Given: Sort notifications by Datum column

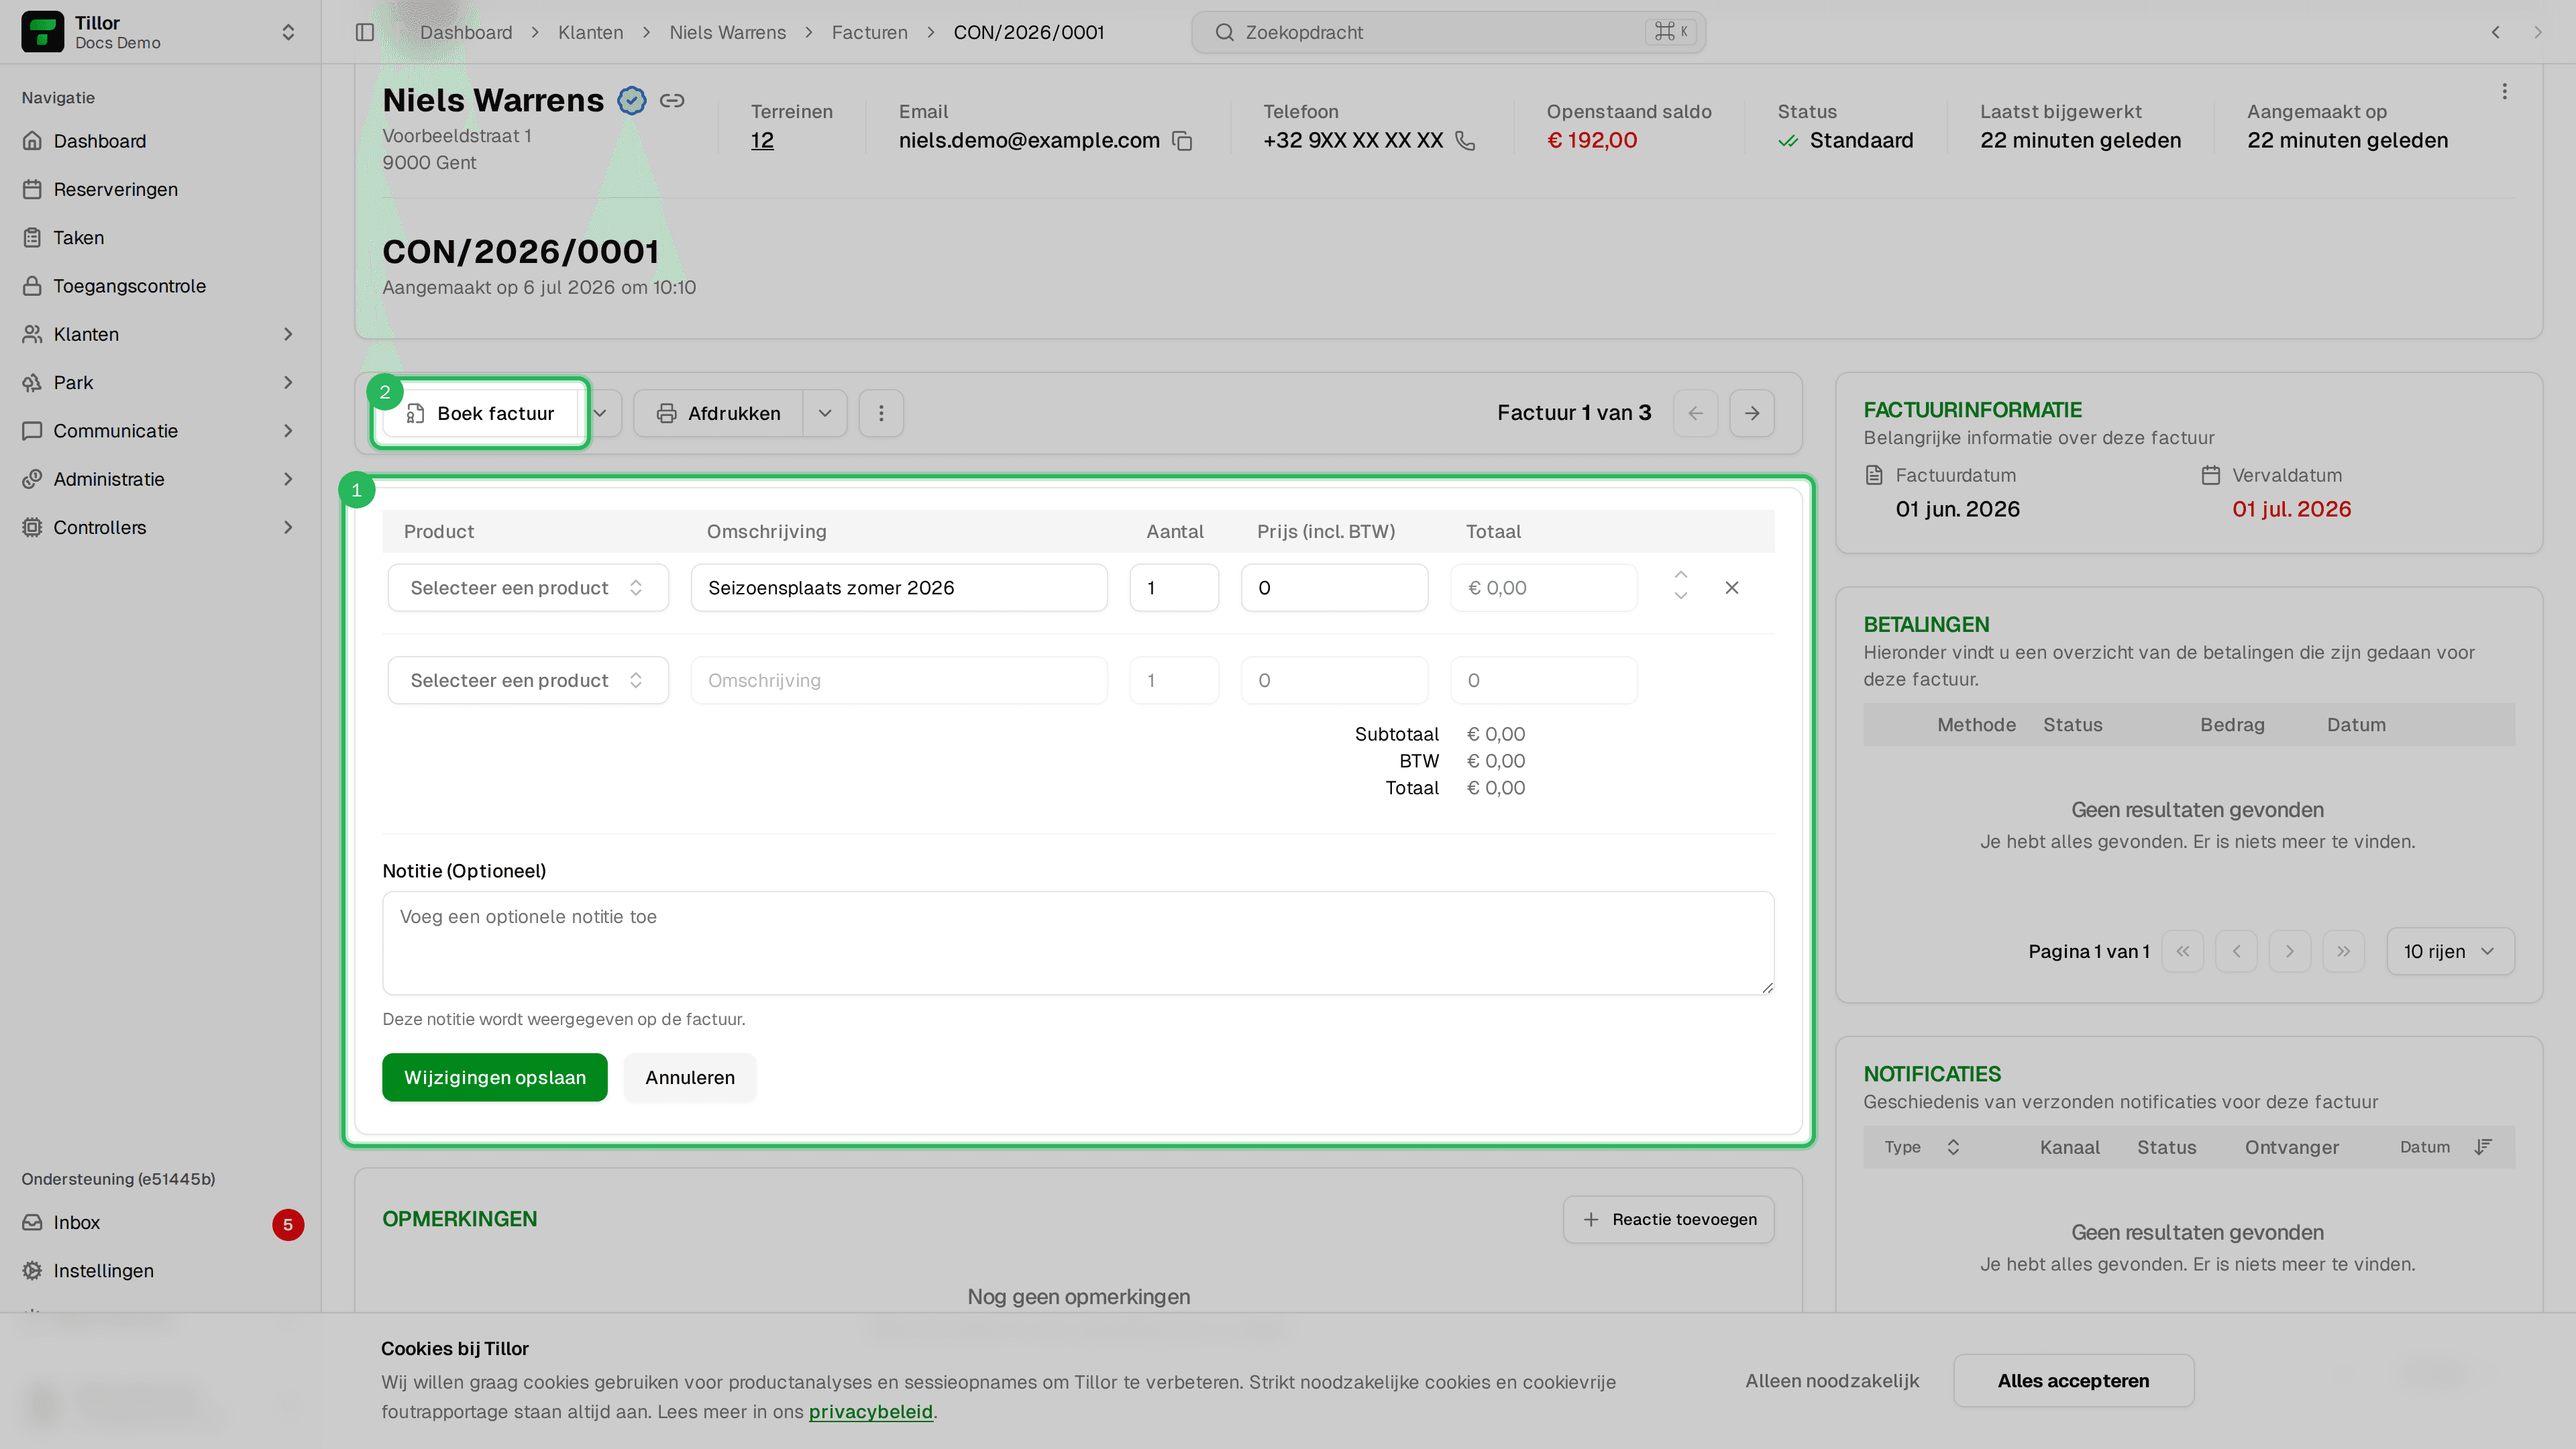Looking at the screenshot, I should 2445,1147.
